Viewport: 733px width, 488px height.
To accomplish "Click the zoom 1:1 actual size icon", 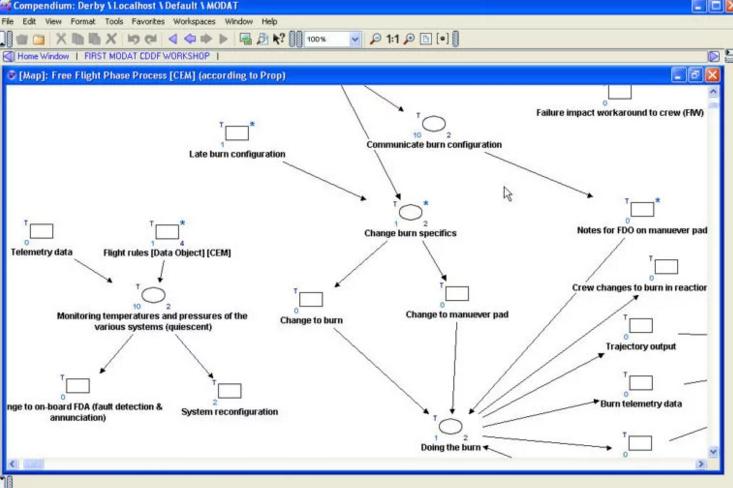I will tap(393, 38).
